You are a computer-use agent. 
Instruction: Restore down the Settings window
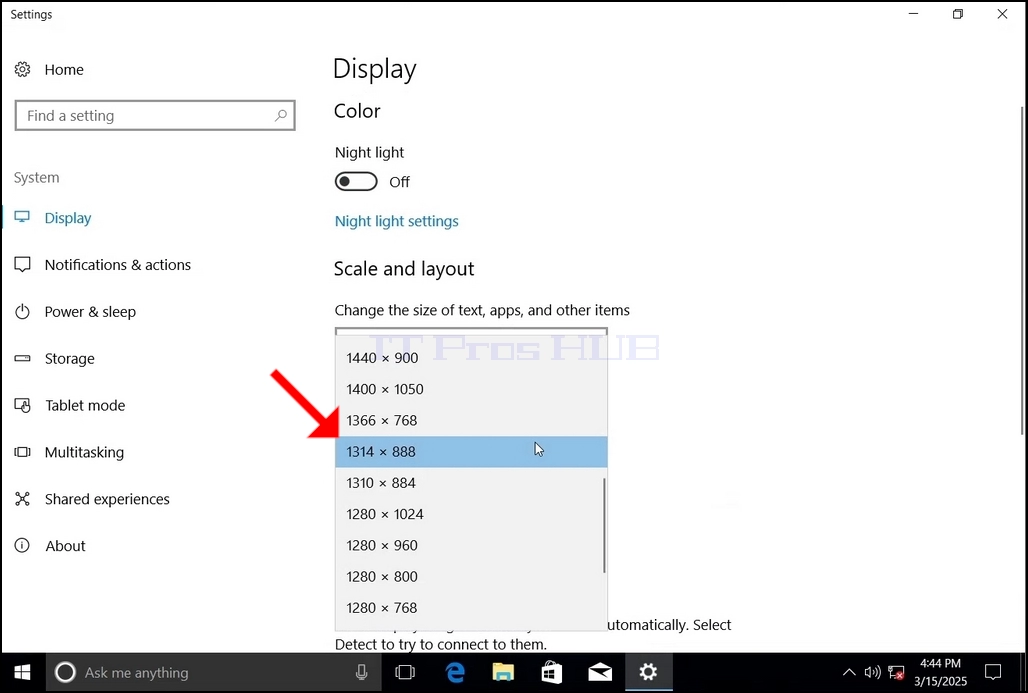958,14
